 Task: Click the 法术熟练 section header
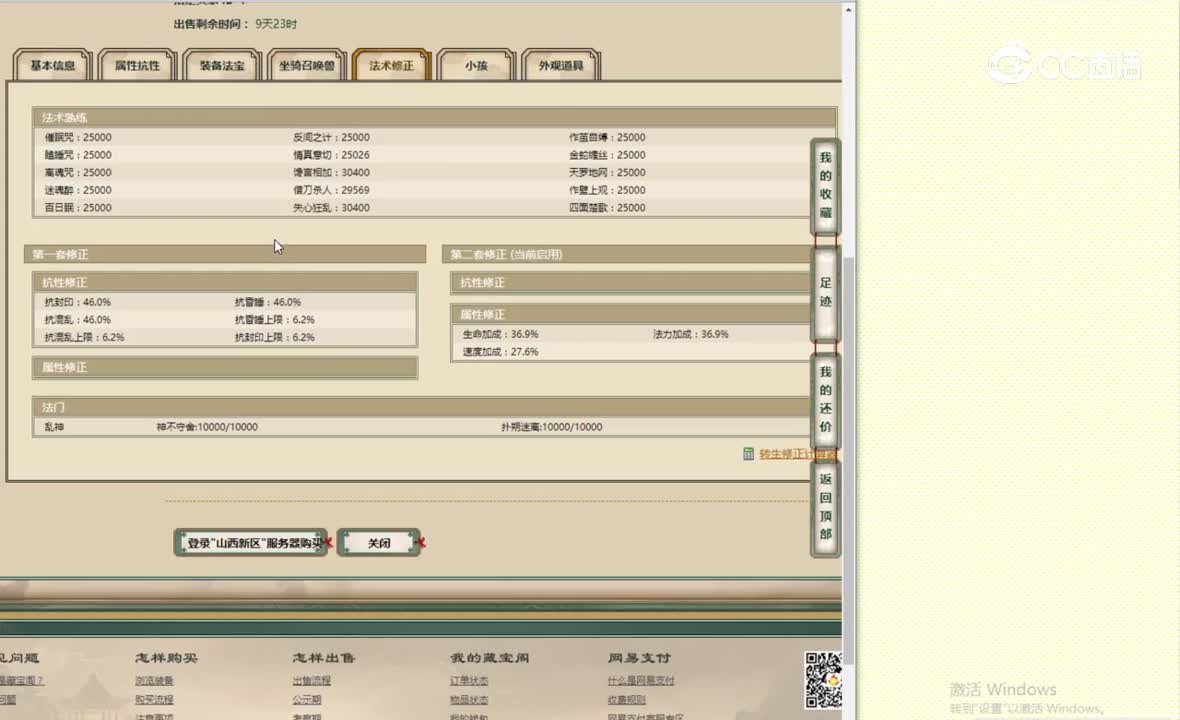pyautogui.click(x=434, y=117)
